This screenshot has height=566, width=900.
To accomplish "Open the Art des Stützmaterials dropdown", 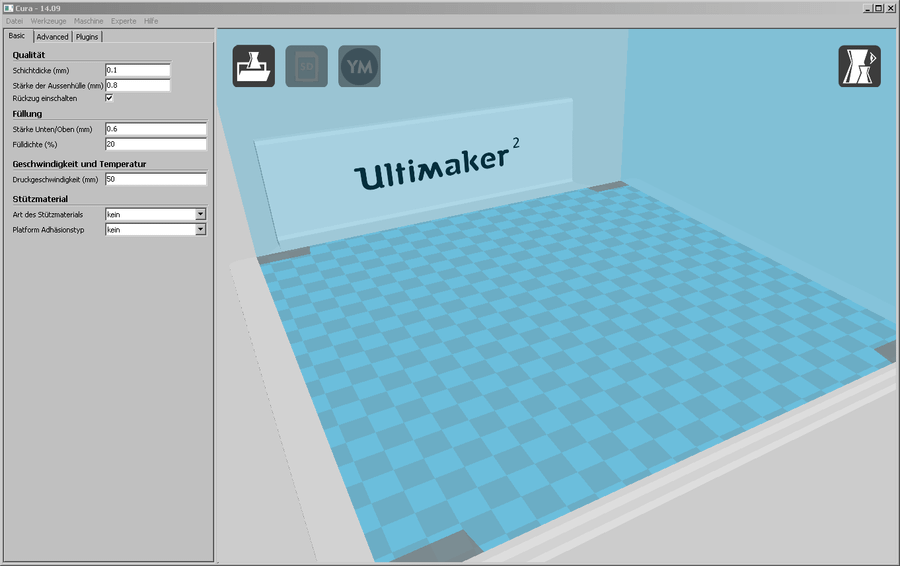I will click(x=156, y=214).
